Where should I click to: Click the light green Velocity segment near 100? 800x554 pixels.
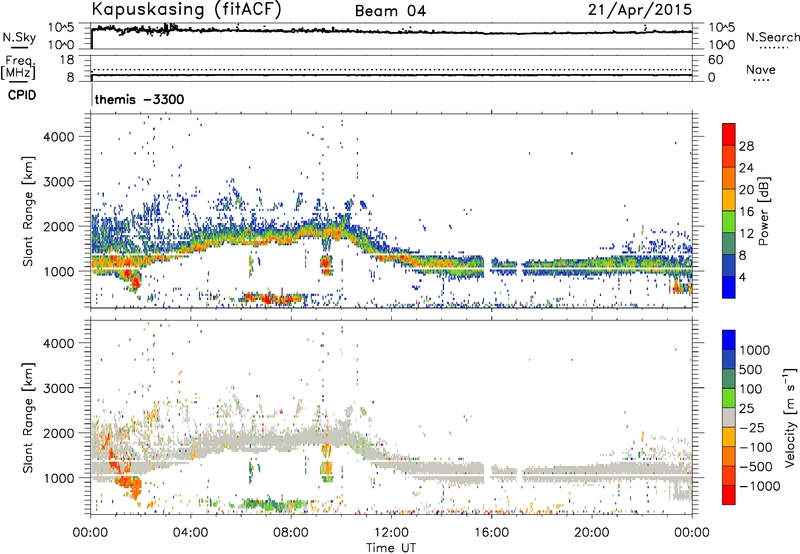729,398
